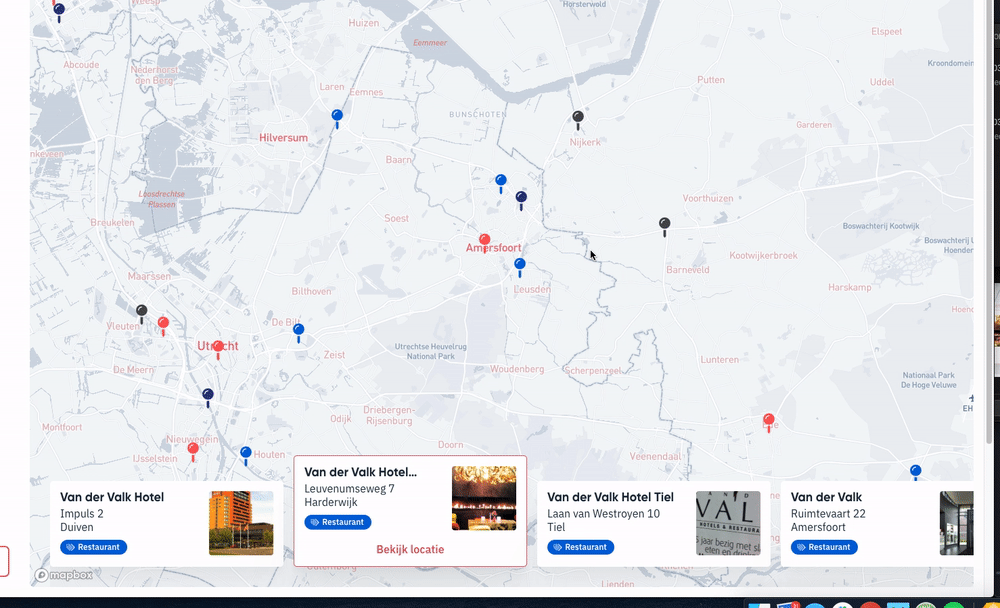Open the Van der Valk Hotel Tiel title

610,497
